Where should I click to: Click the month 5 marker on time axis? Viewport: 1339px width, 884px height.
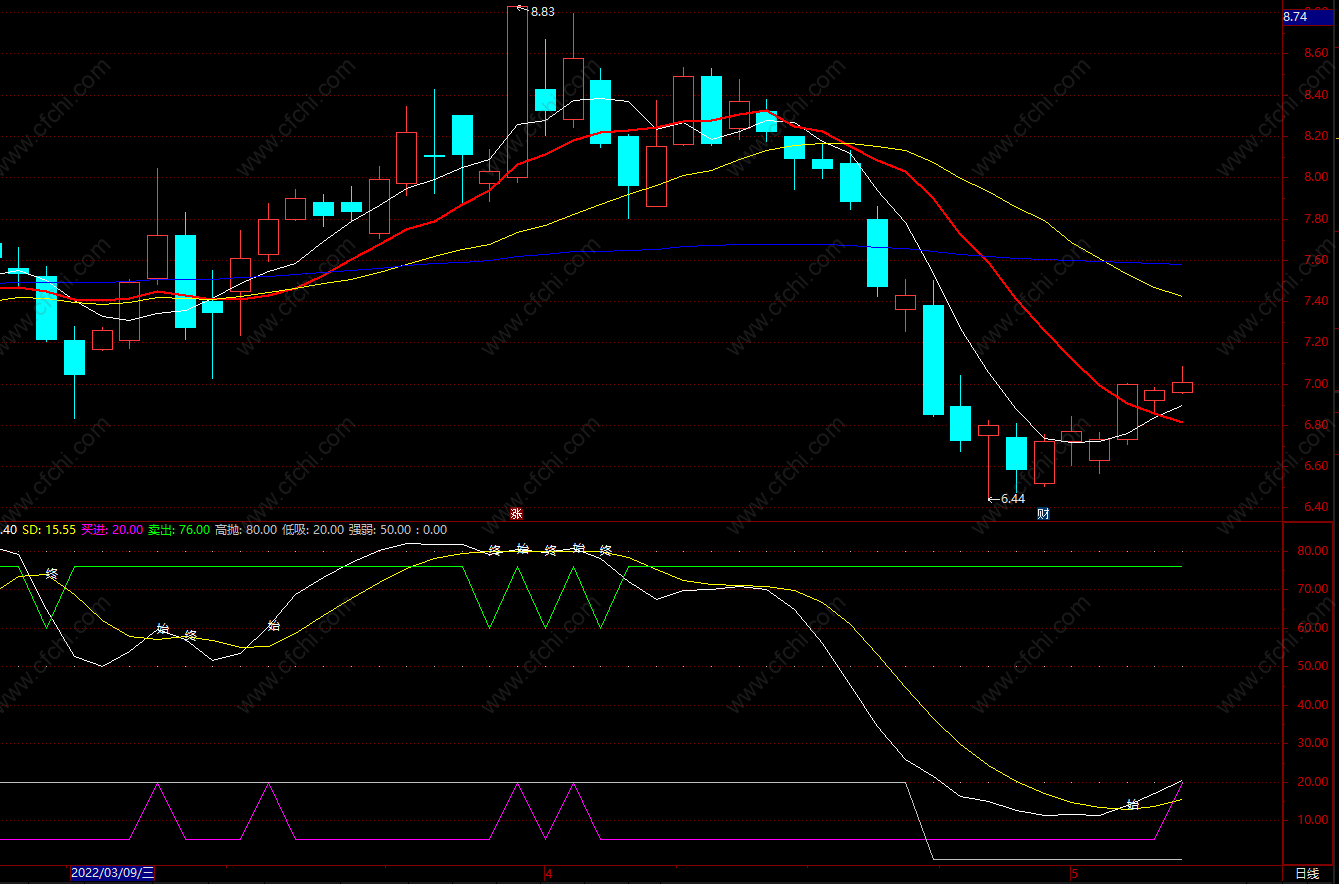coord(1075,874)
